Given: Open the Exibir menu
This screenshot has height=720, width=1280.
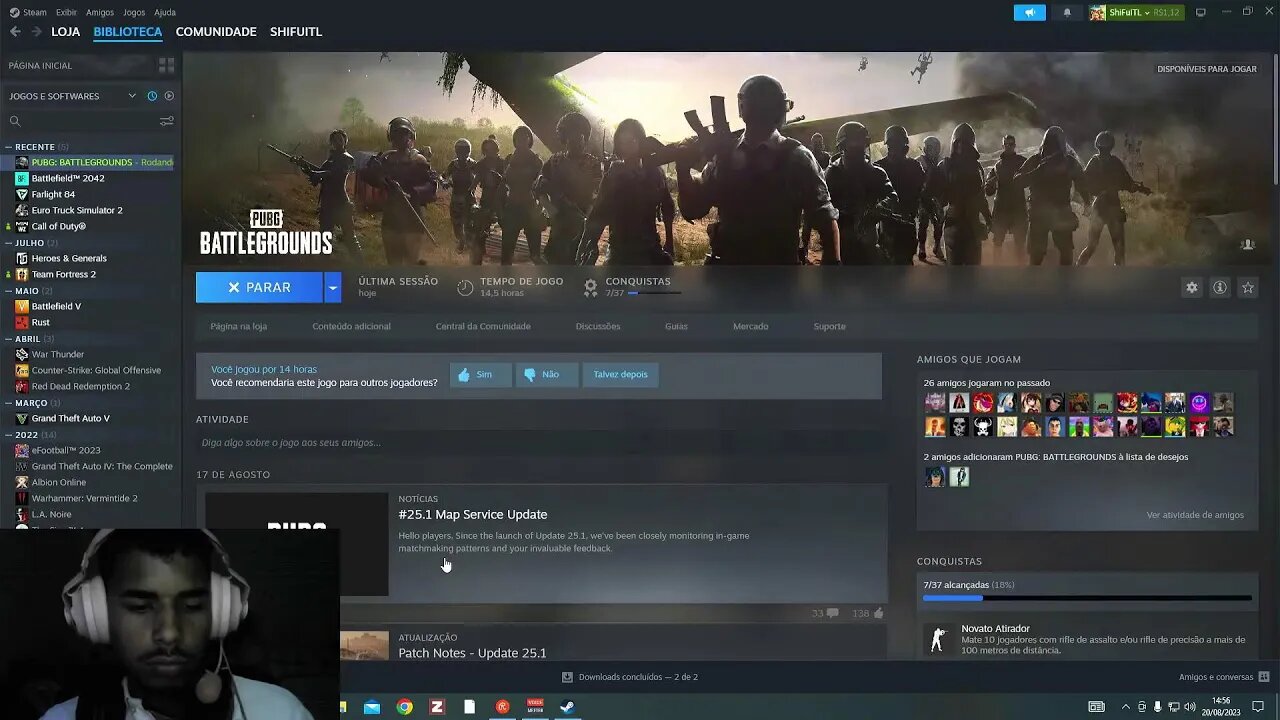Looking at the screenshot, I should tap(66, 12).
